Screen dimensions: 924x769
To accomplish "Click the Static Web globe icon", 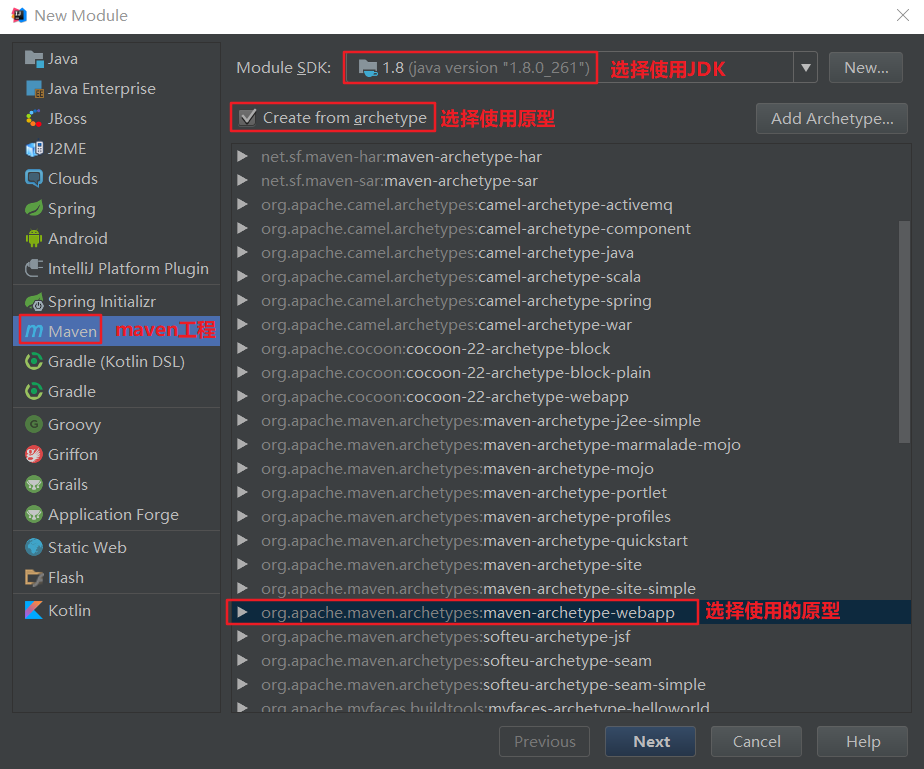I will click(x=34, y=547).
